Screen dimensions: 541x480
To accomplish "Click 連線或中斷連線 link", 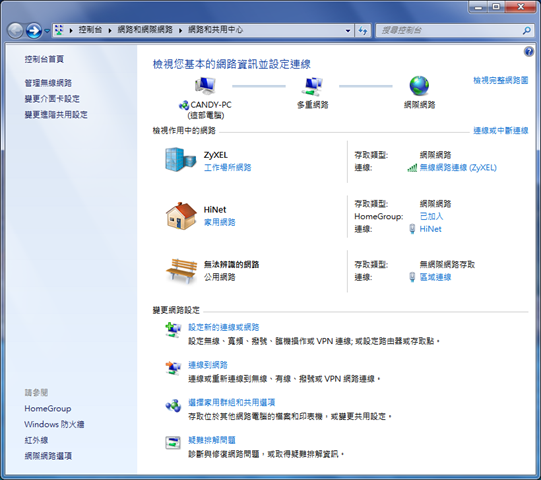I will 501,131.
